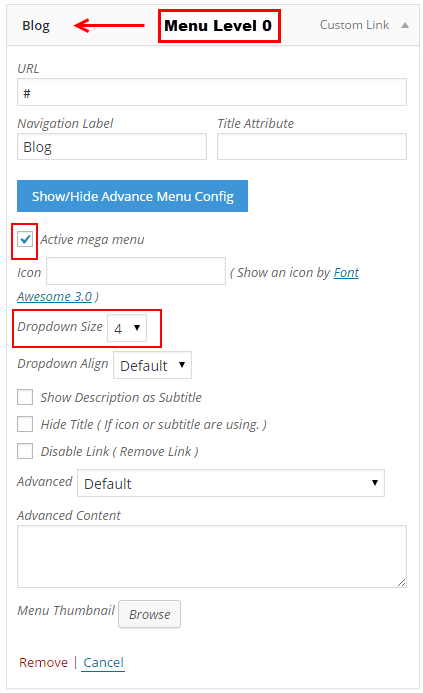Click the Blog menu item title
The image size is (423, 693).
36,26
